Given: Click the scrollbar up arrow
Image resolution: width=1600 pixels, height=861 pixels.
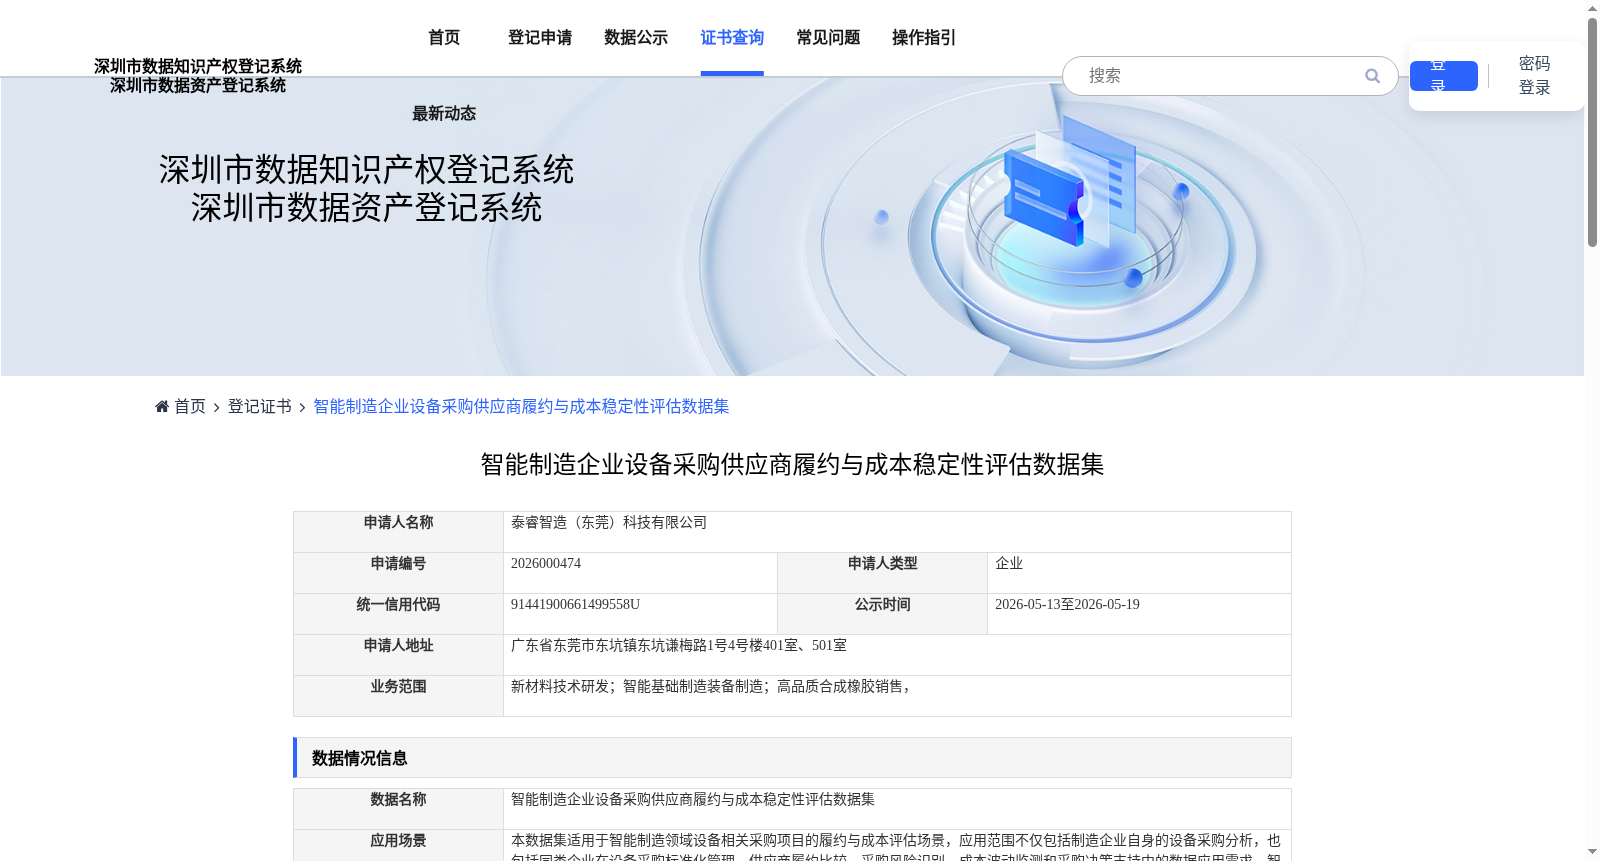Looking at the screenshot, I should point(1592,8).
